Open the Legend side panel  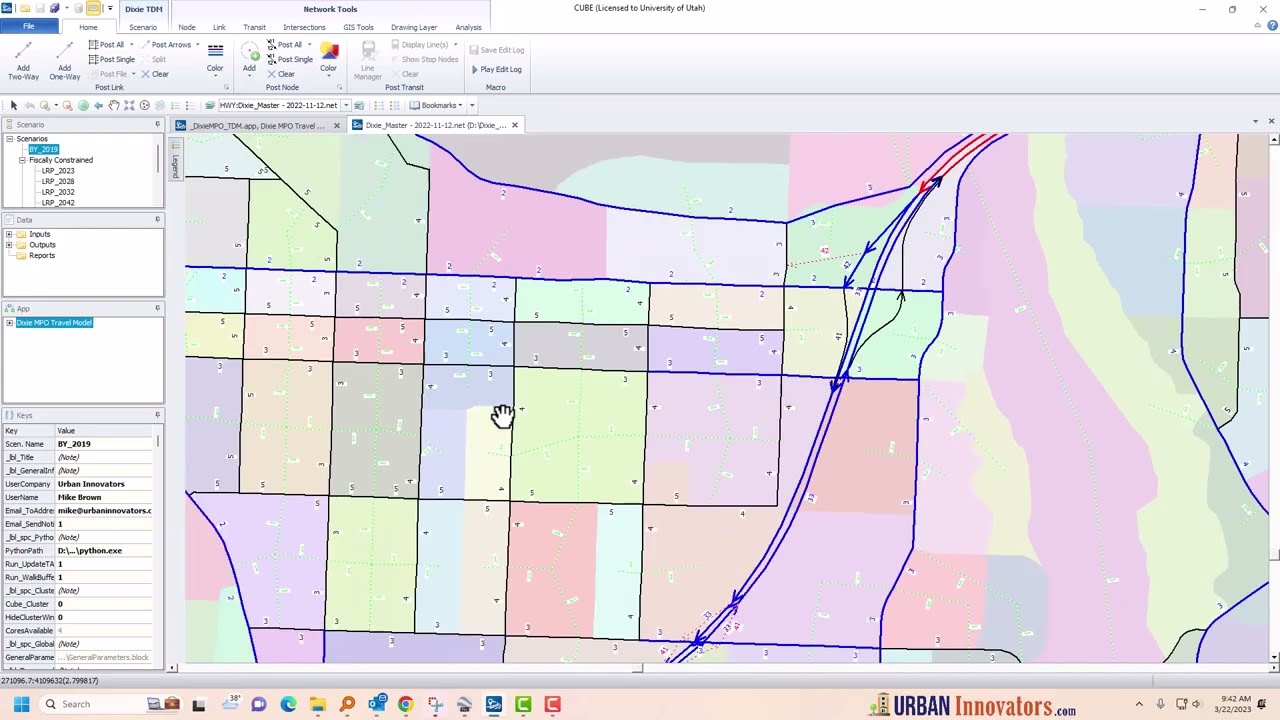pos(175,160)
